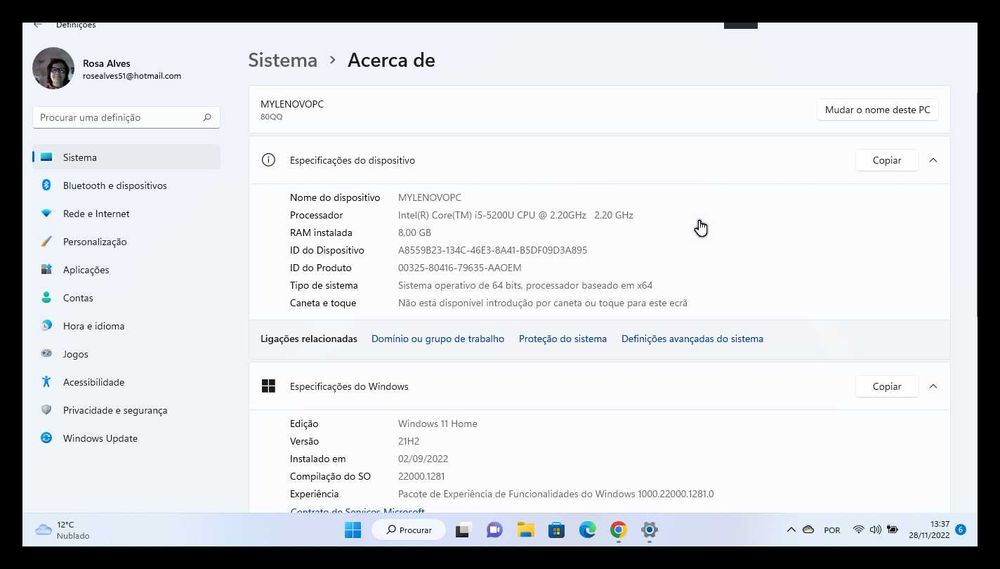Open the Sistema settings category
Viewport: 1000px width, 569px height.
[126, 157]
